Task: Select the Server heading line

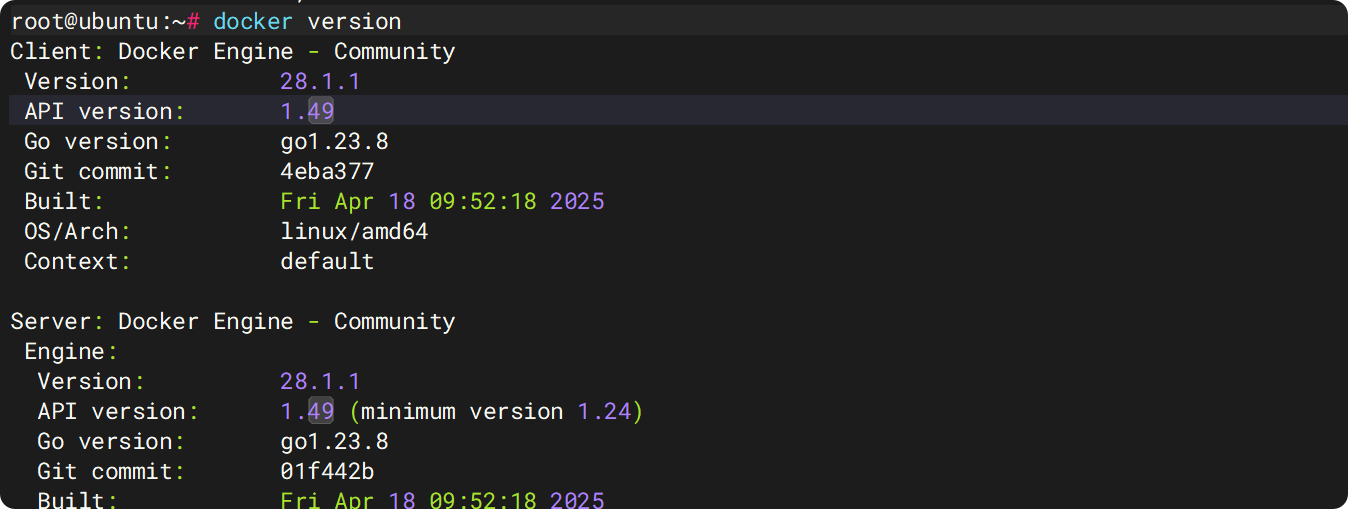Action: point(232,321)
